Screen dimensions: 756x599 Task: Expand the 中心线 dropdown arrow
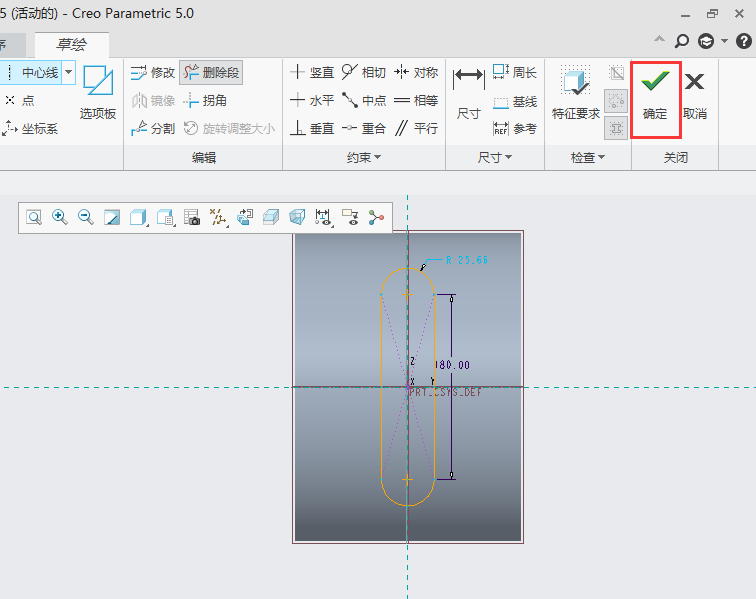pyautogui.click(x=68, y=72)
